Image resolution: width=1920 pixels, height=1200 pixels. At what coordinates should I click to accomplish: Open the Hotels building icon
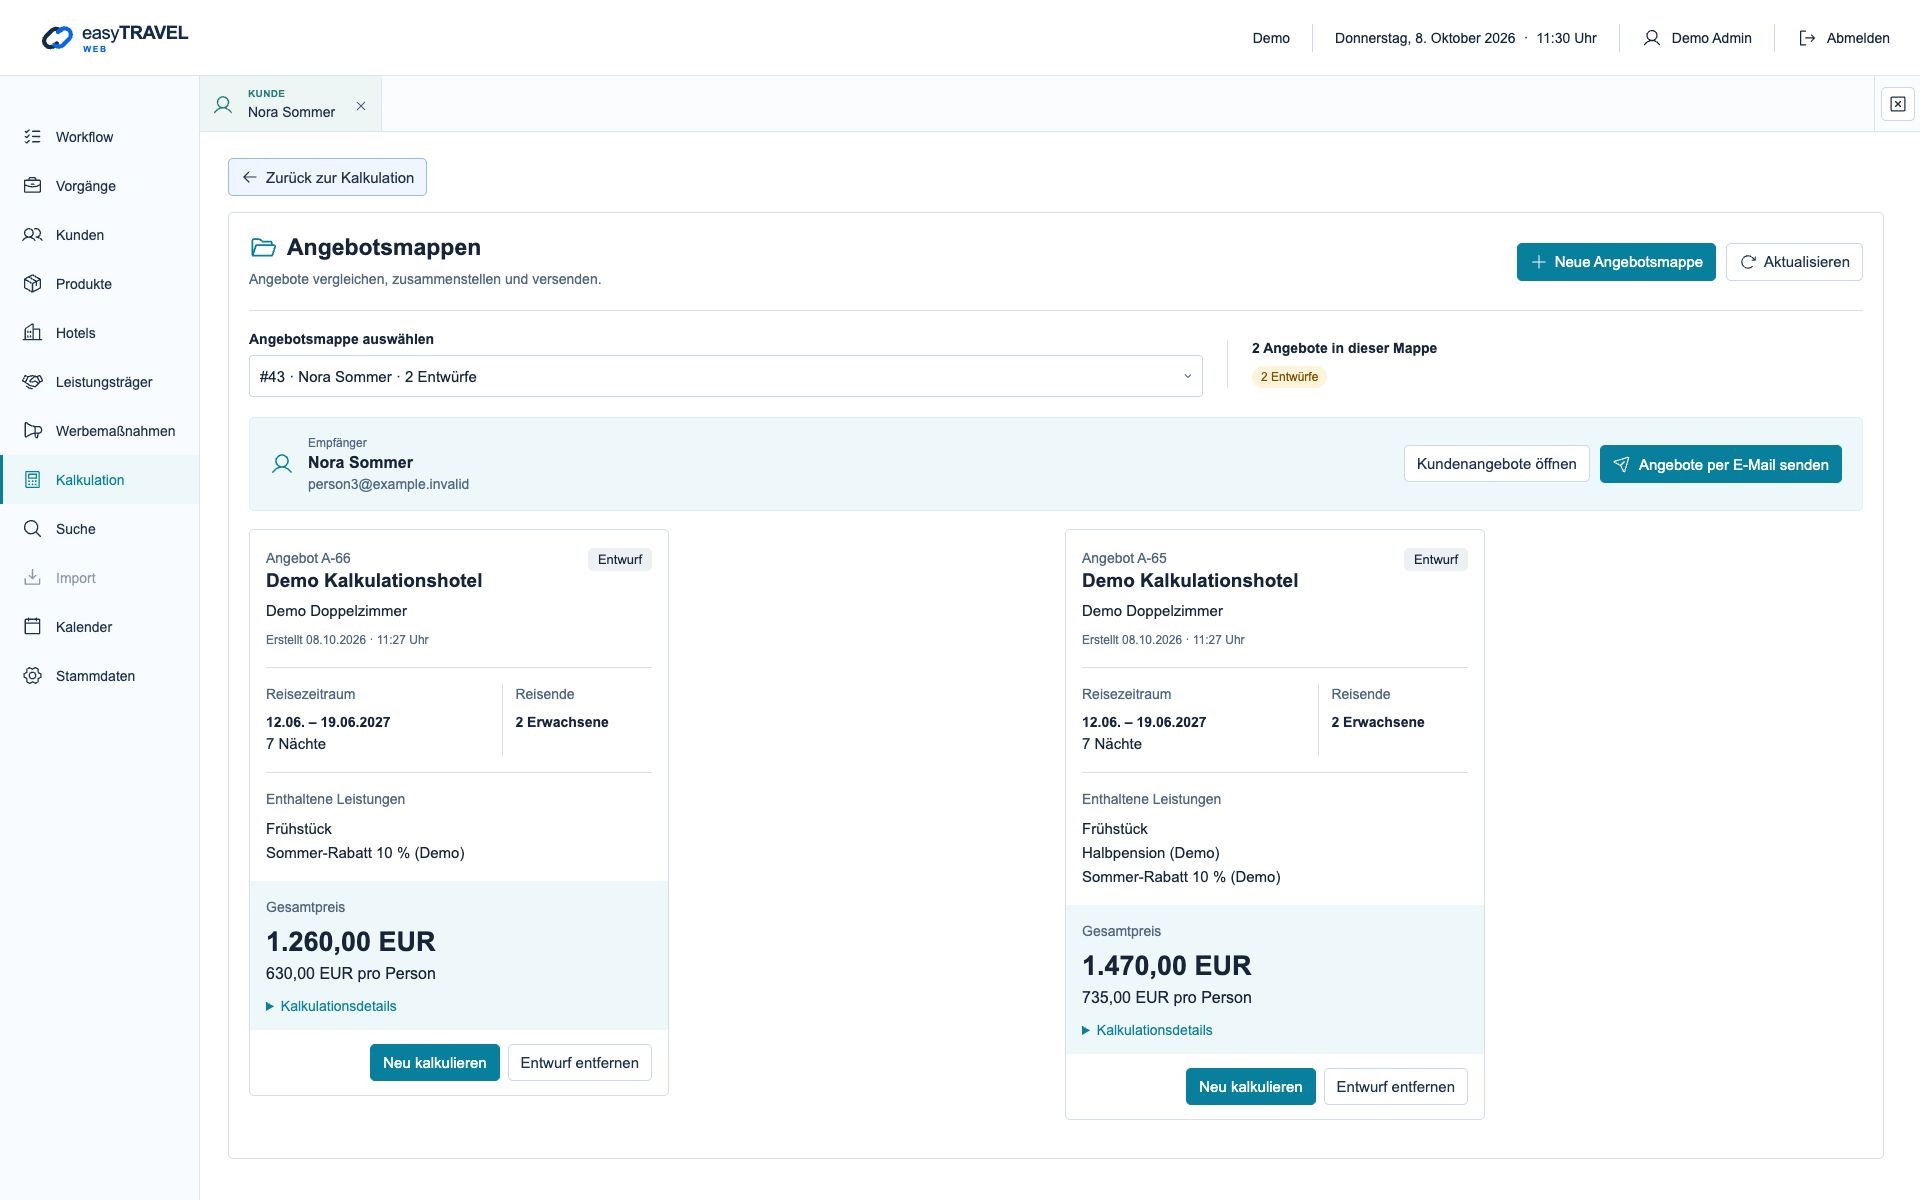coord(33,333)
